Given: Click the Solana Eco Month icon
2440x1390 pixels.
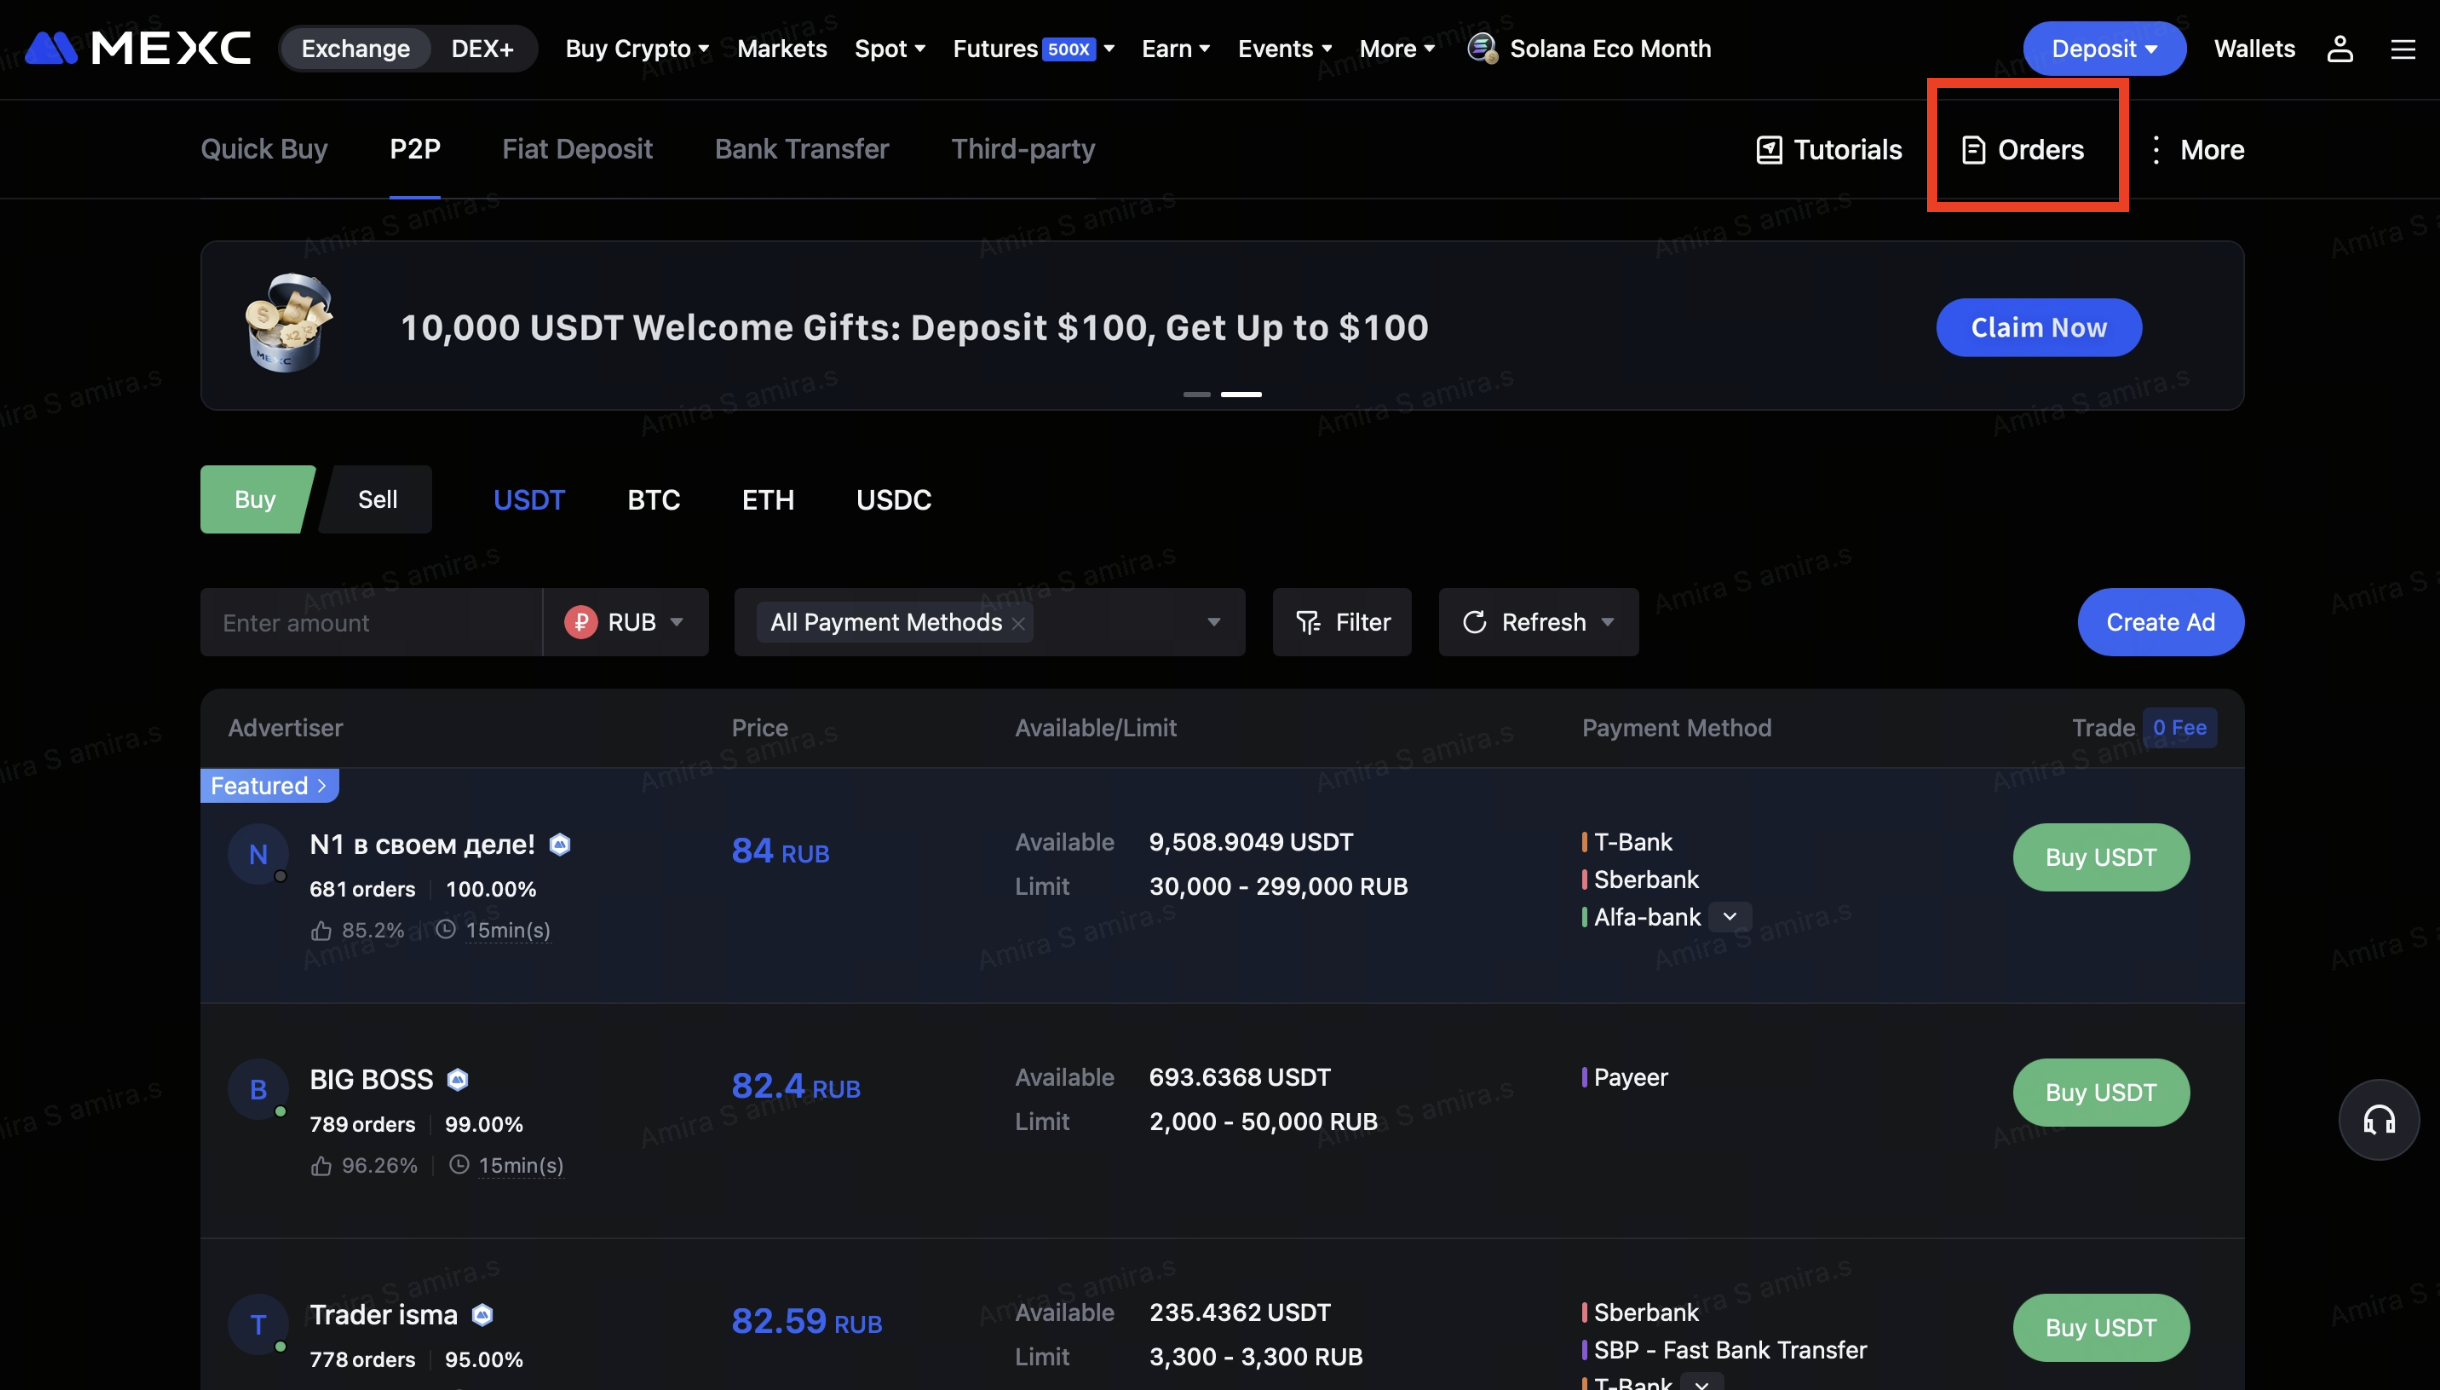Looking at the screenshot, I should [1481, 49].
